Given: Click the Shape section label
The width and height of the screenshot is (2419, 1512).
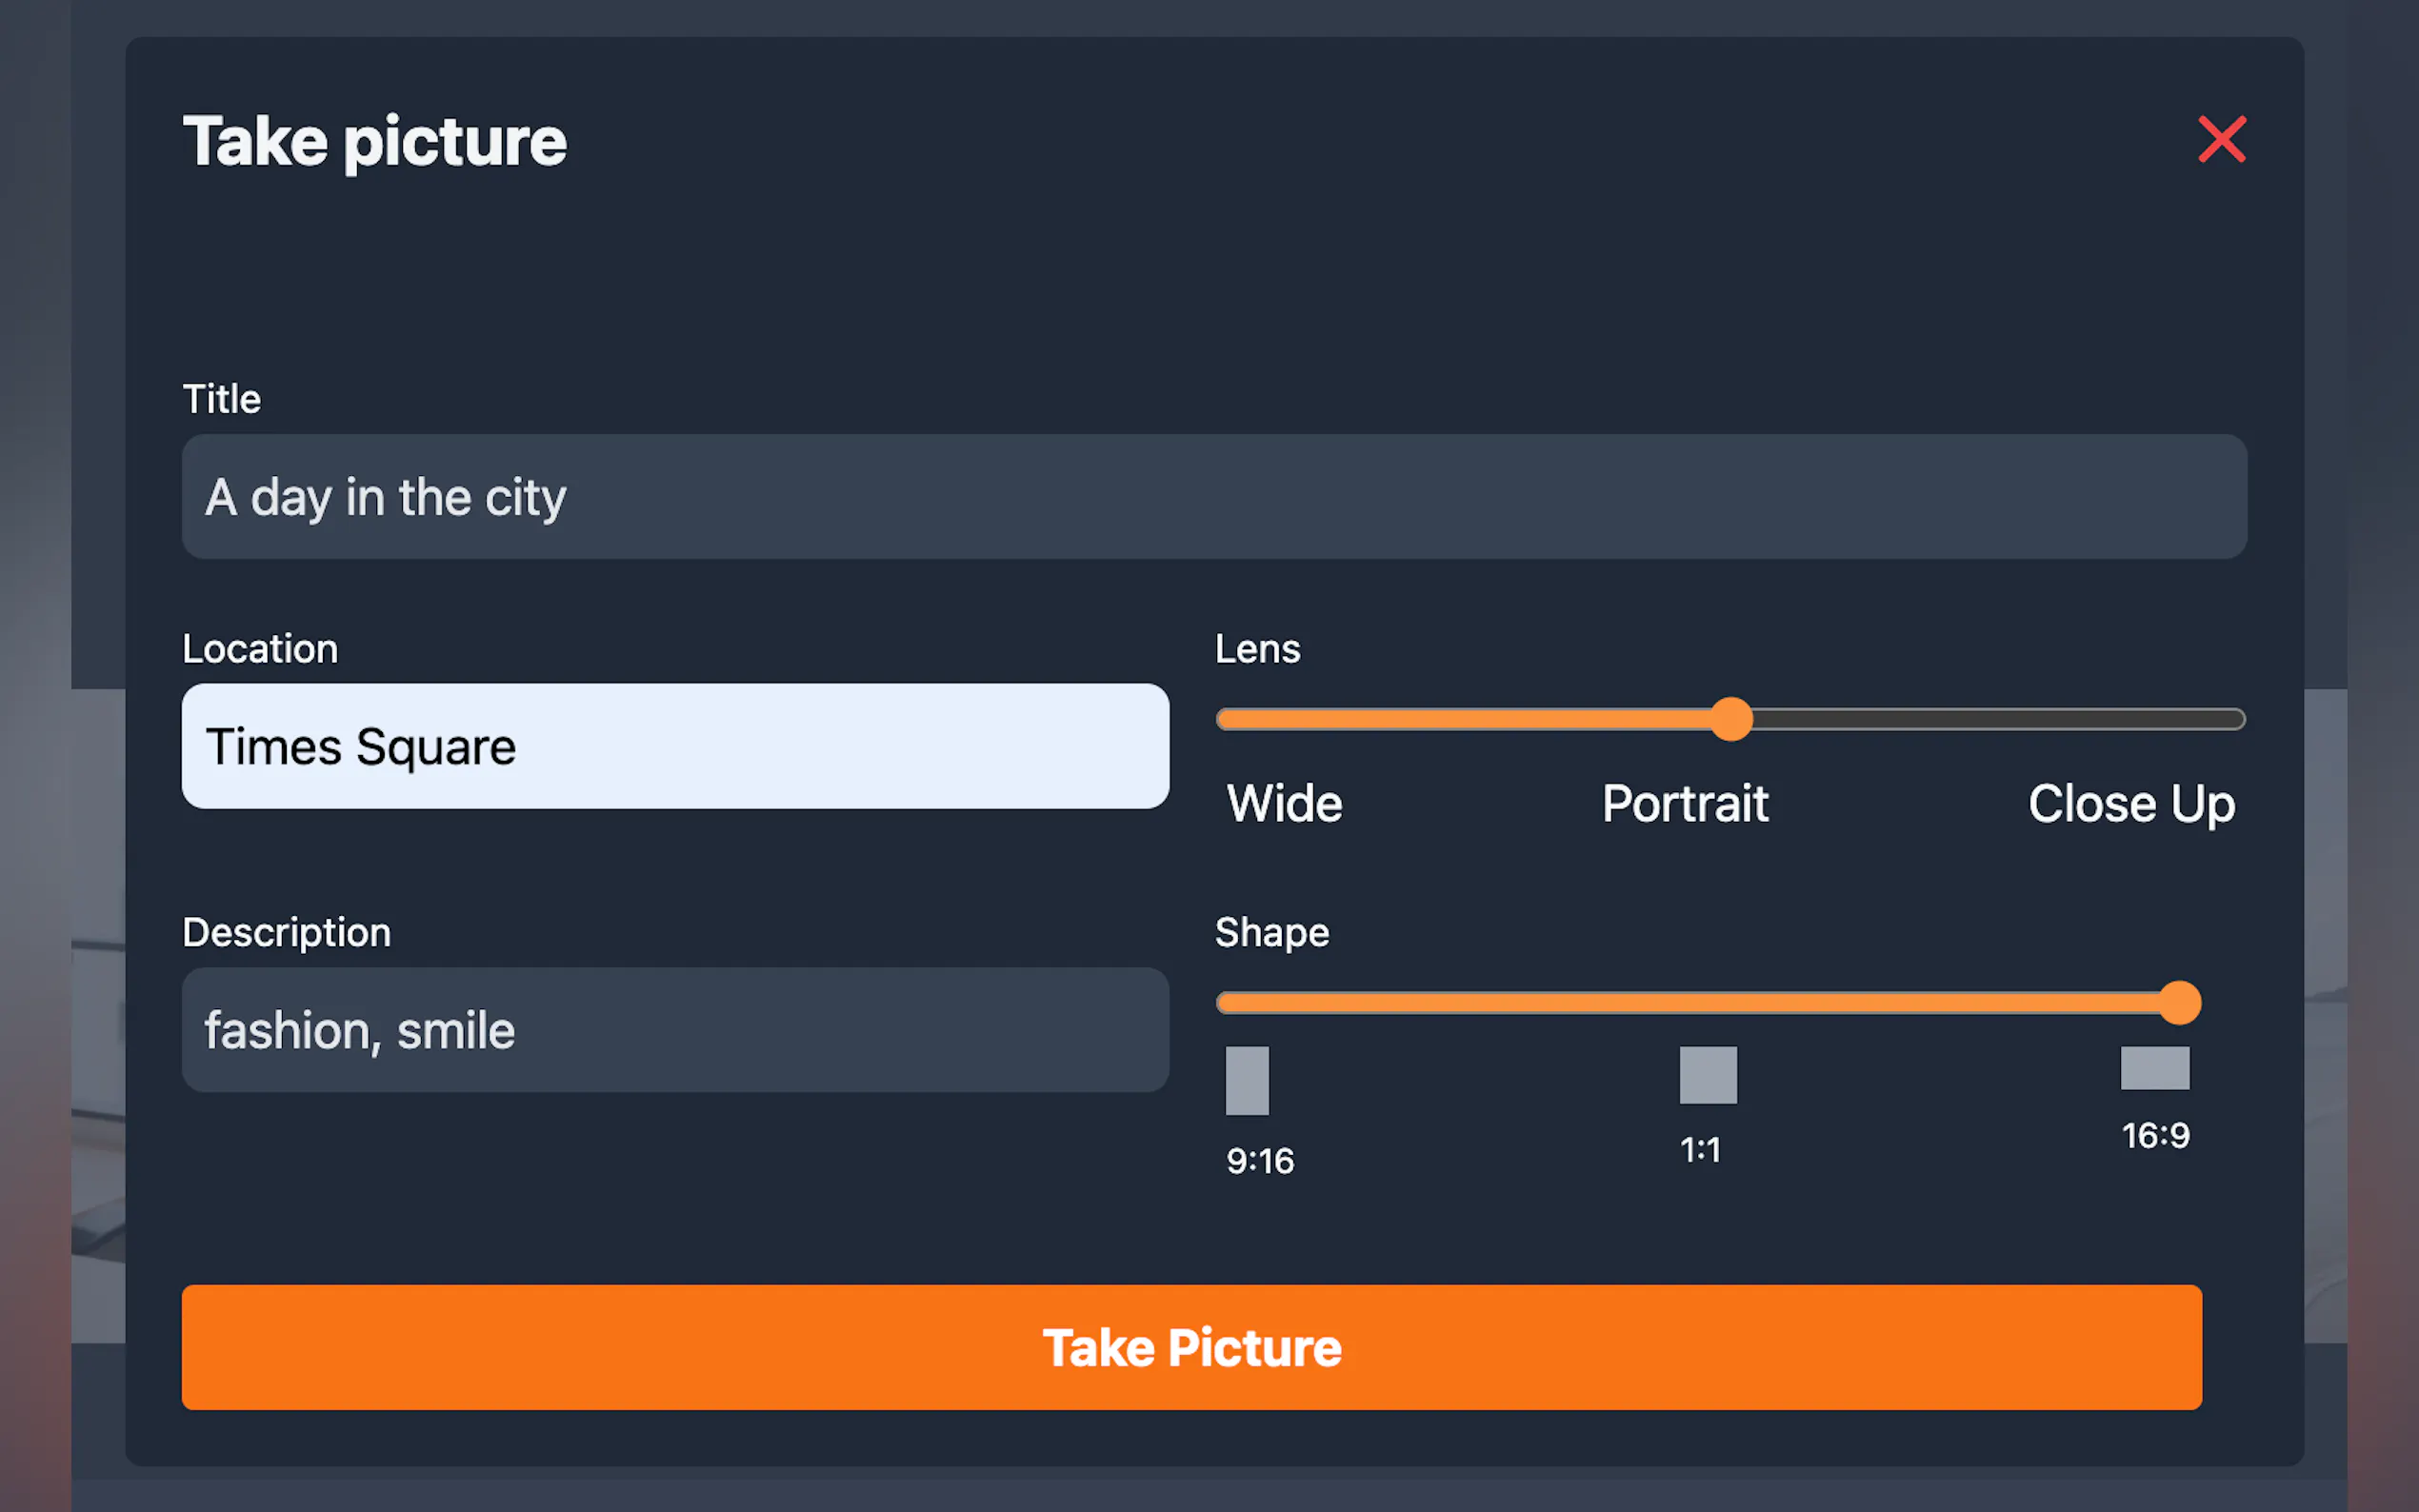Looking at the screenshot, I should [x=1272, y=932].
